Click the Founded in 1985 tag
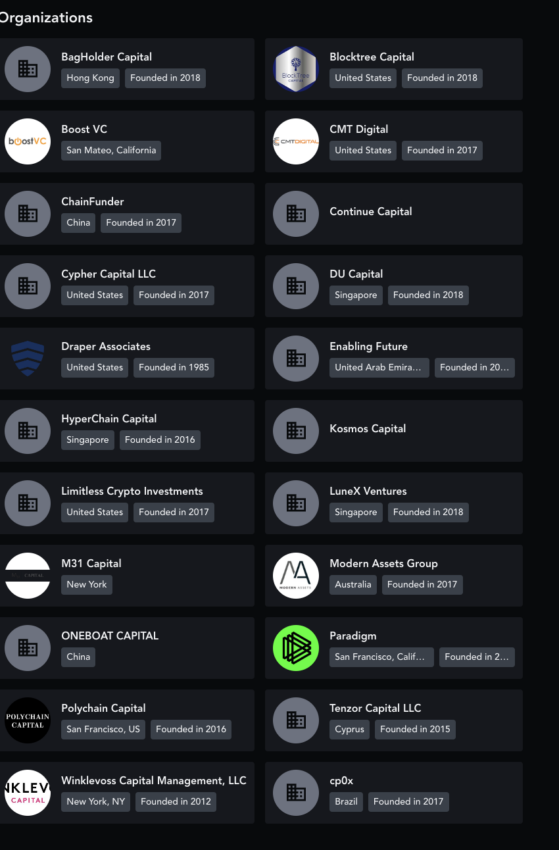 click(174, 367)
